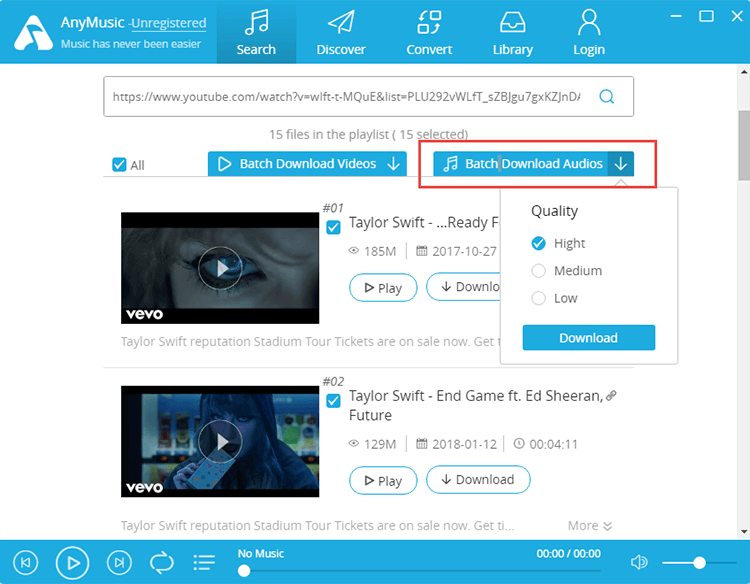Open the Login tab
The image size is (750, 584).
pyautogui.click(x=589, y=33)
